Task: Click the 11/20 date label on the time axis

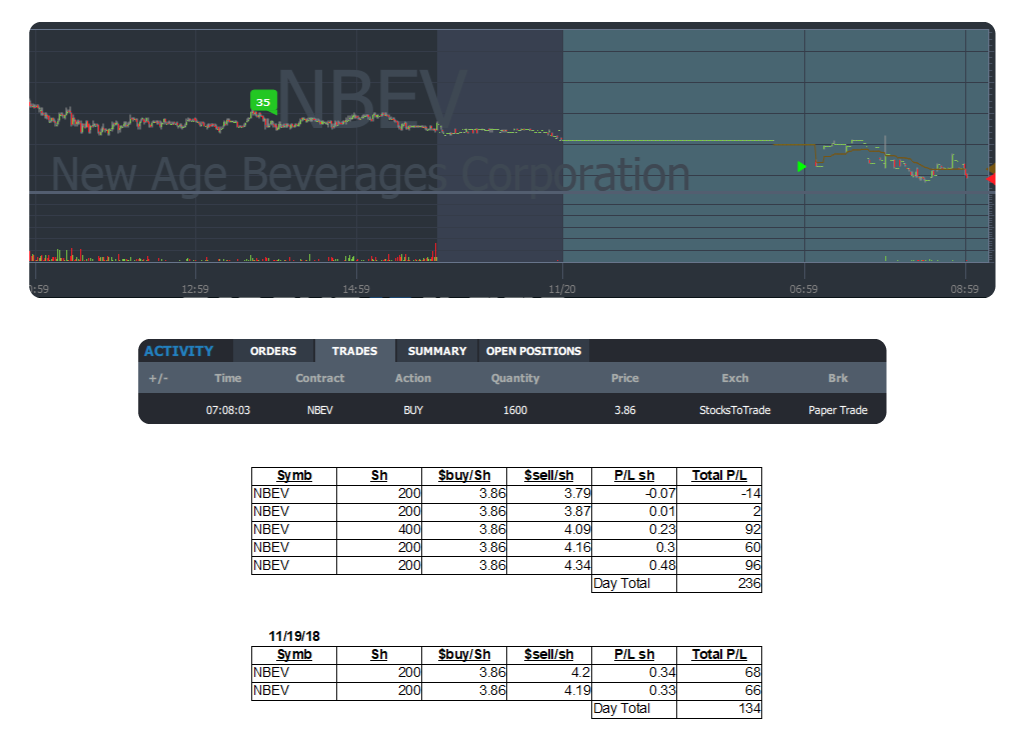Action: point(563,289)
